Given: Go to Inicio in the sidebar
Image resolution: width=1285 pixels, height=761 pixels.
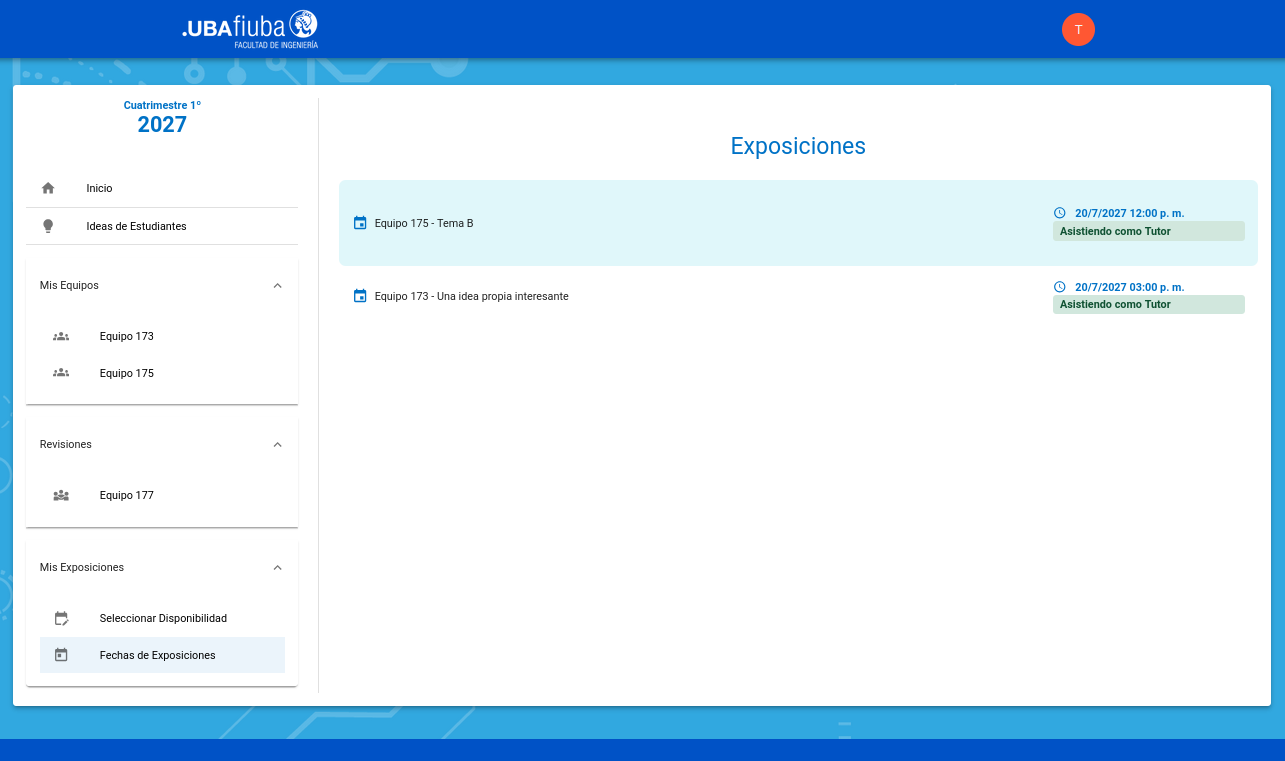Looking at the screenshot, I should coord(100,188).
